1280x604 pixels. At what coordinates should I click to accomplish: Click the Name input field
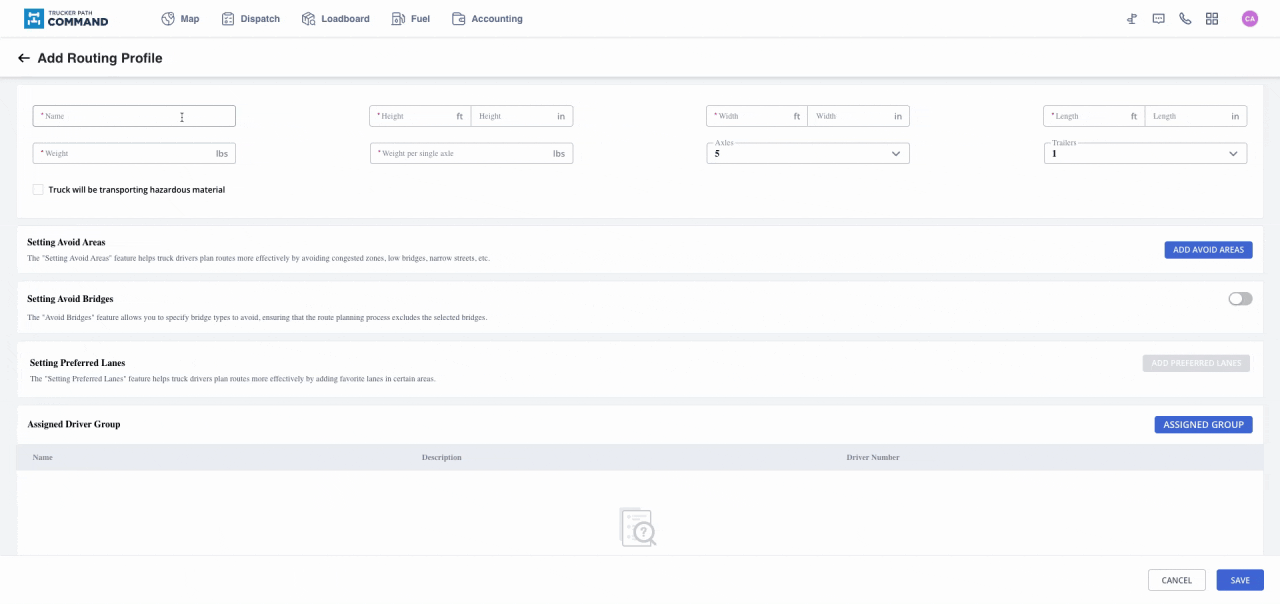coord(134,116)
